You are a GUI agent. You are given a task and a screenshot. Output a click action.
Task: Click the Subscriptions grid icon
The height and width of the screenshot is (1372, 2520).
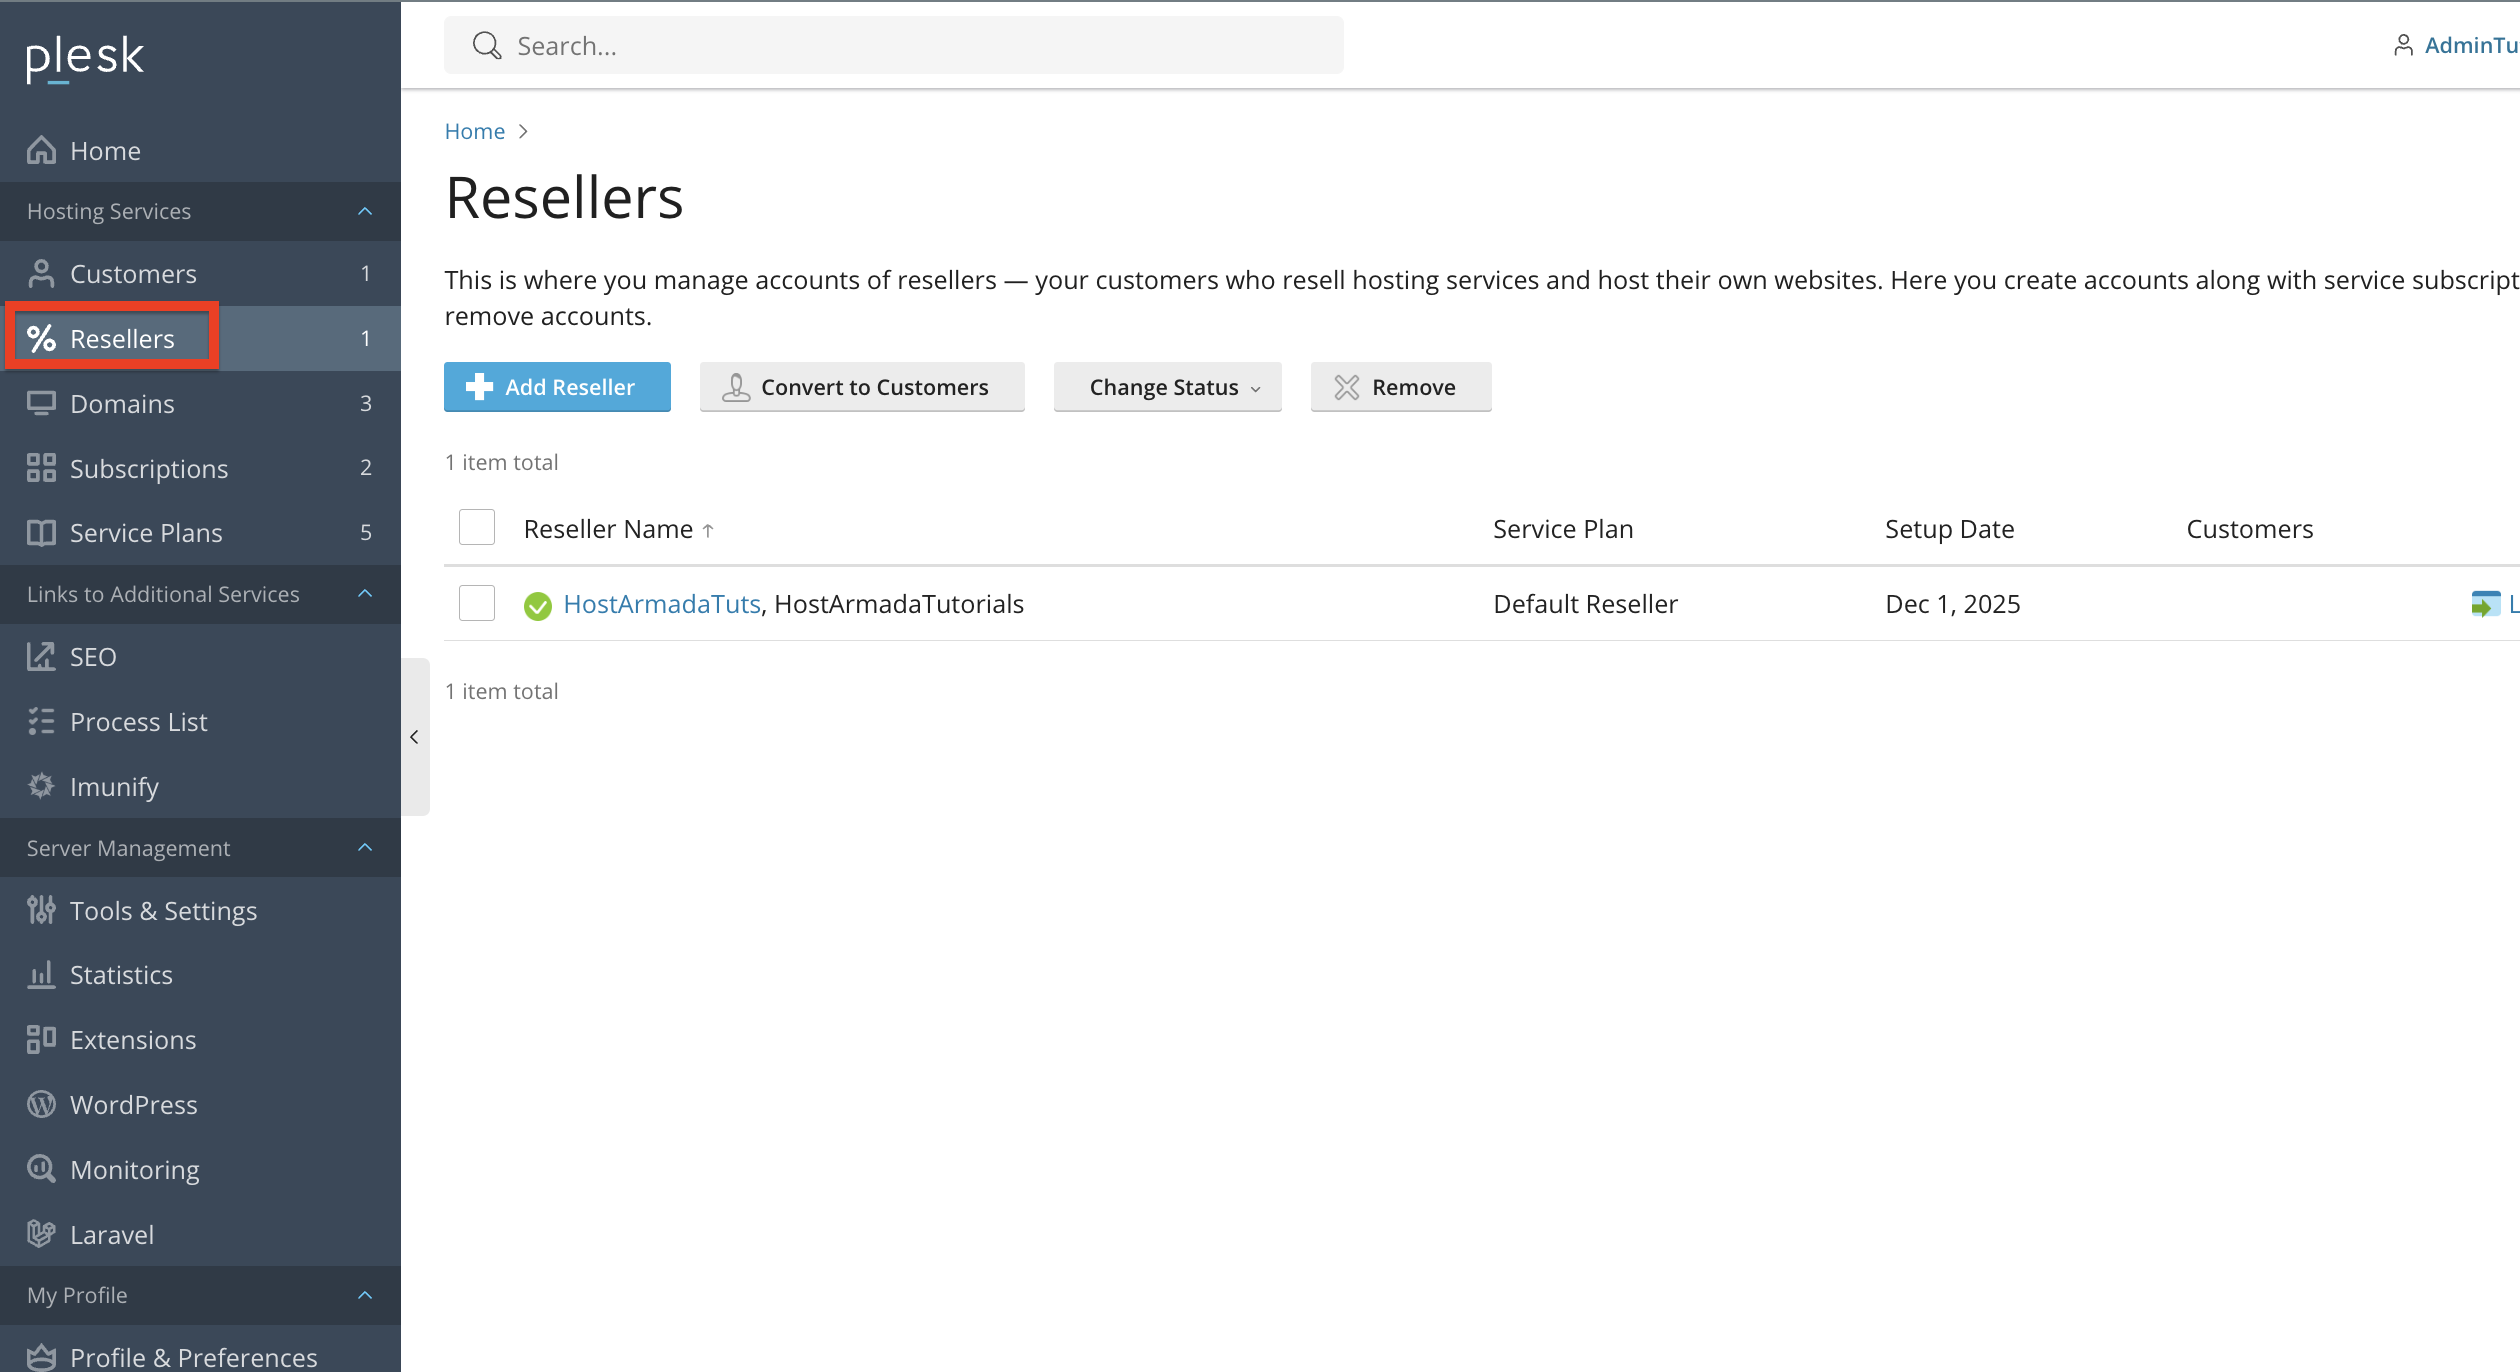click(x=41, y=468)
